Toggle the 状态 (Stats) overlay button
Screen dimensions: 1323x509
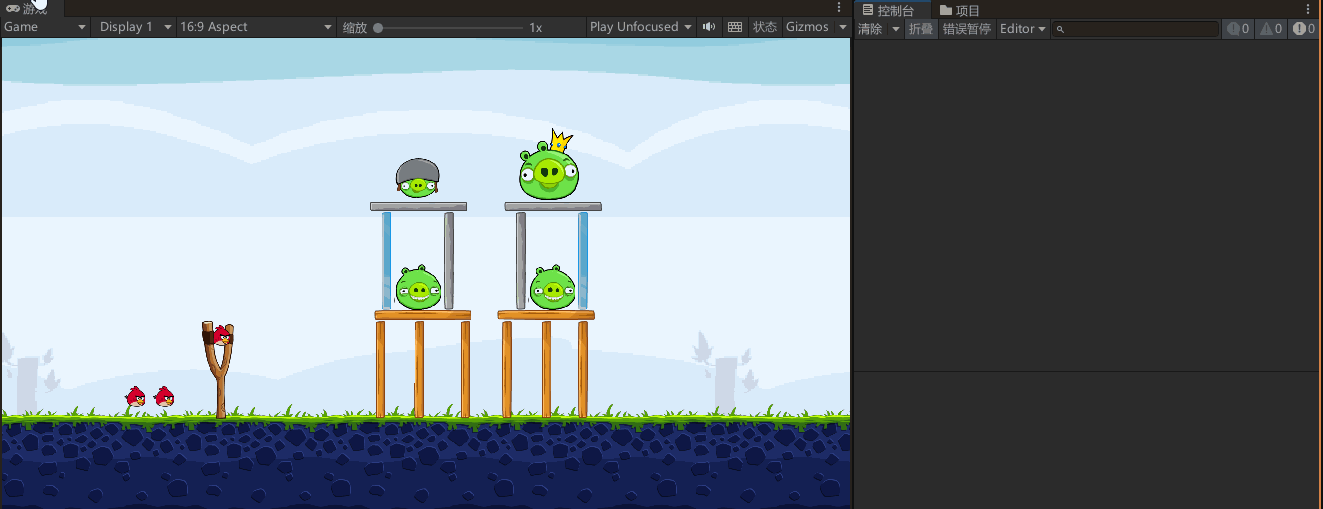click(765, 27)
